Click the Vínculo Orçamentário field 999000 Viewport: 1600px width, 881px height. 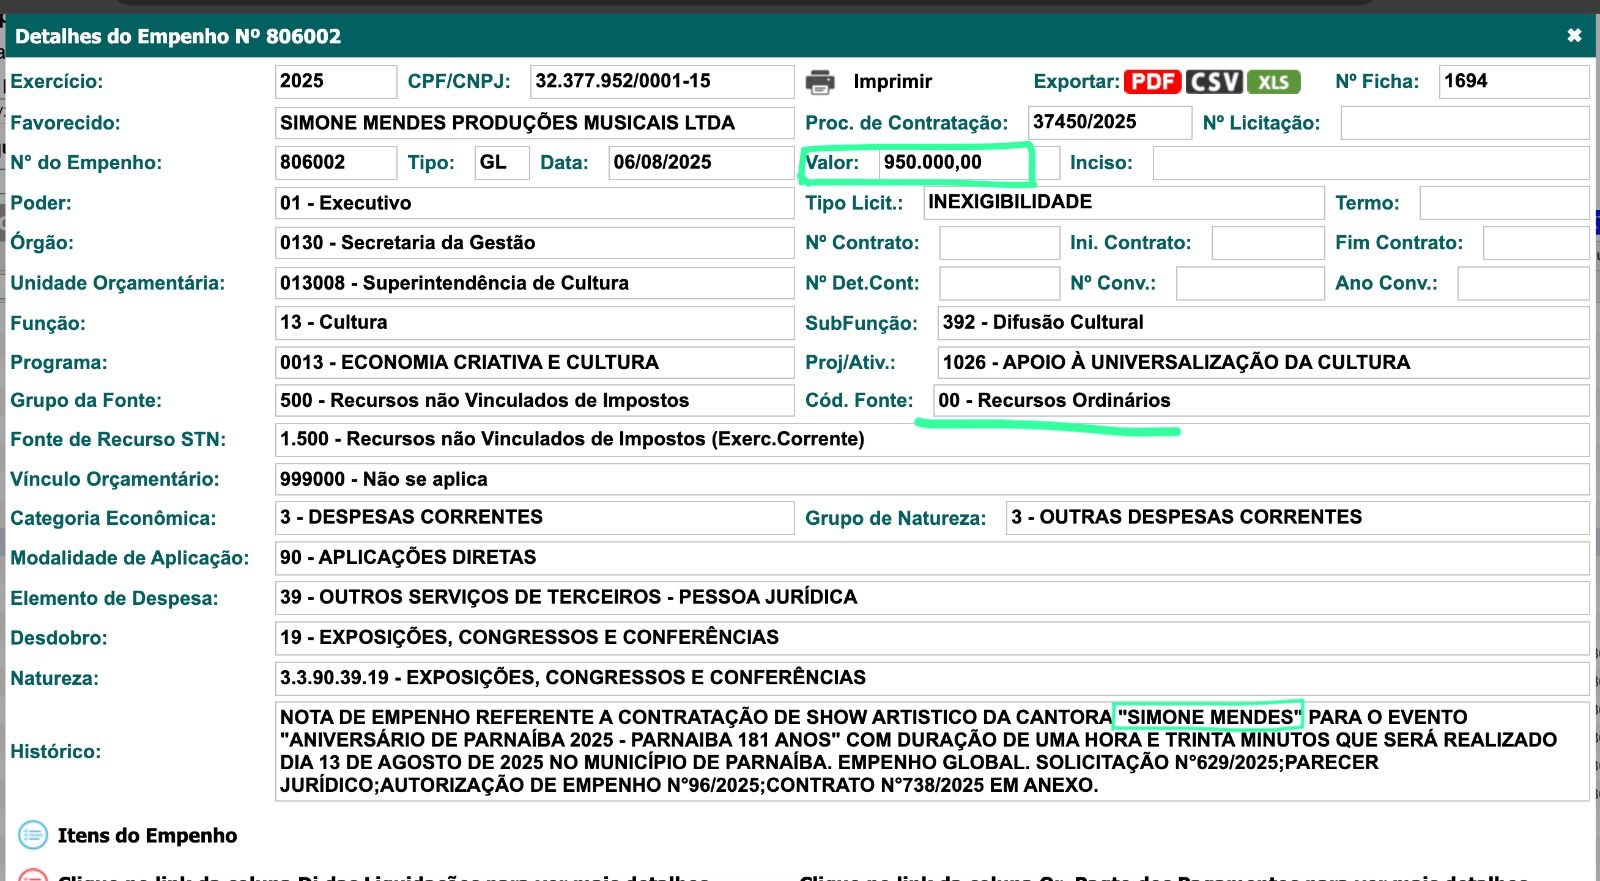point(932,480)
